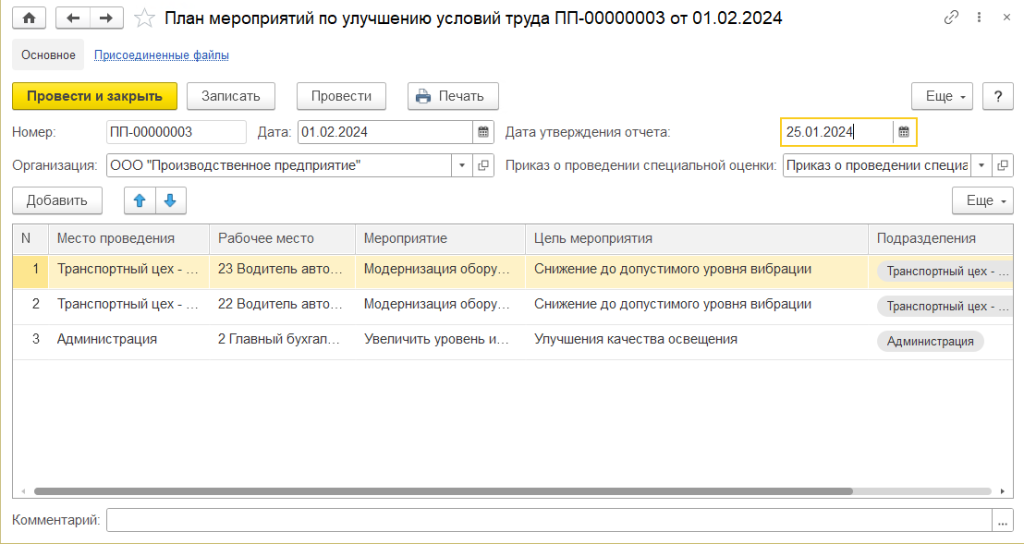Viewport: 1024px width, 544px height.
Task: Expand the Организация dropdown list
Action: (x=462, y=165)
